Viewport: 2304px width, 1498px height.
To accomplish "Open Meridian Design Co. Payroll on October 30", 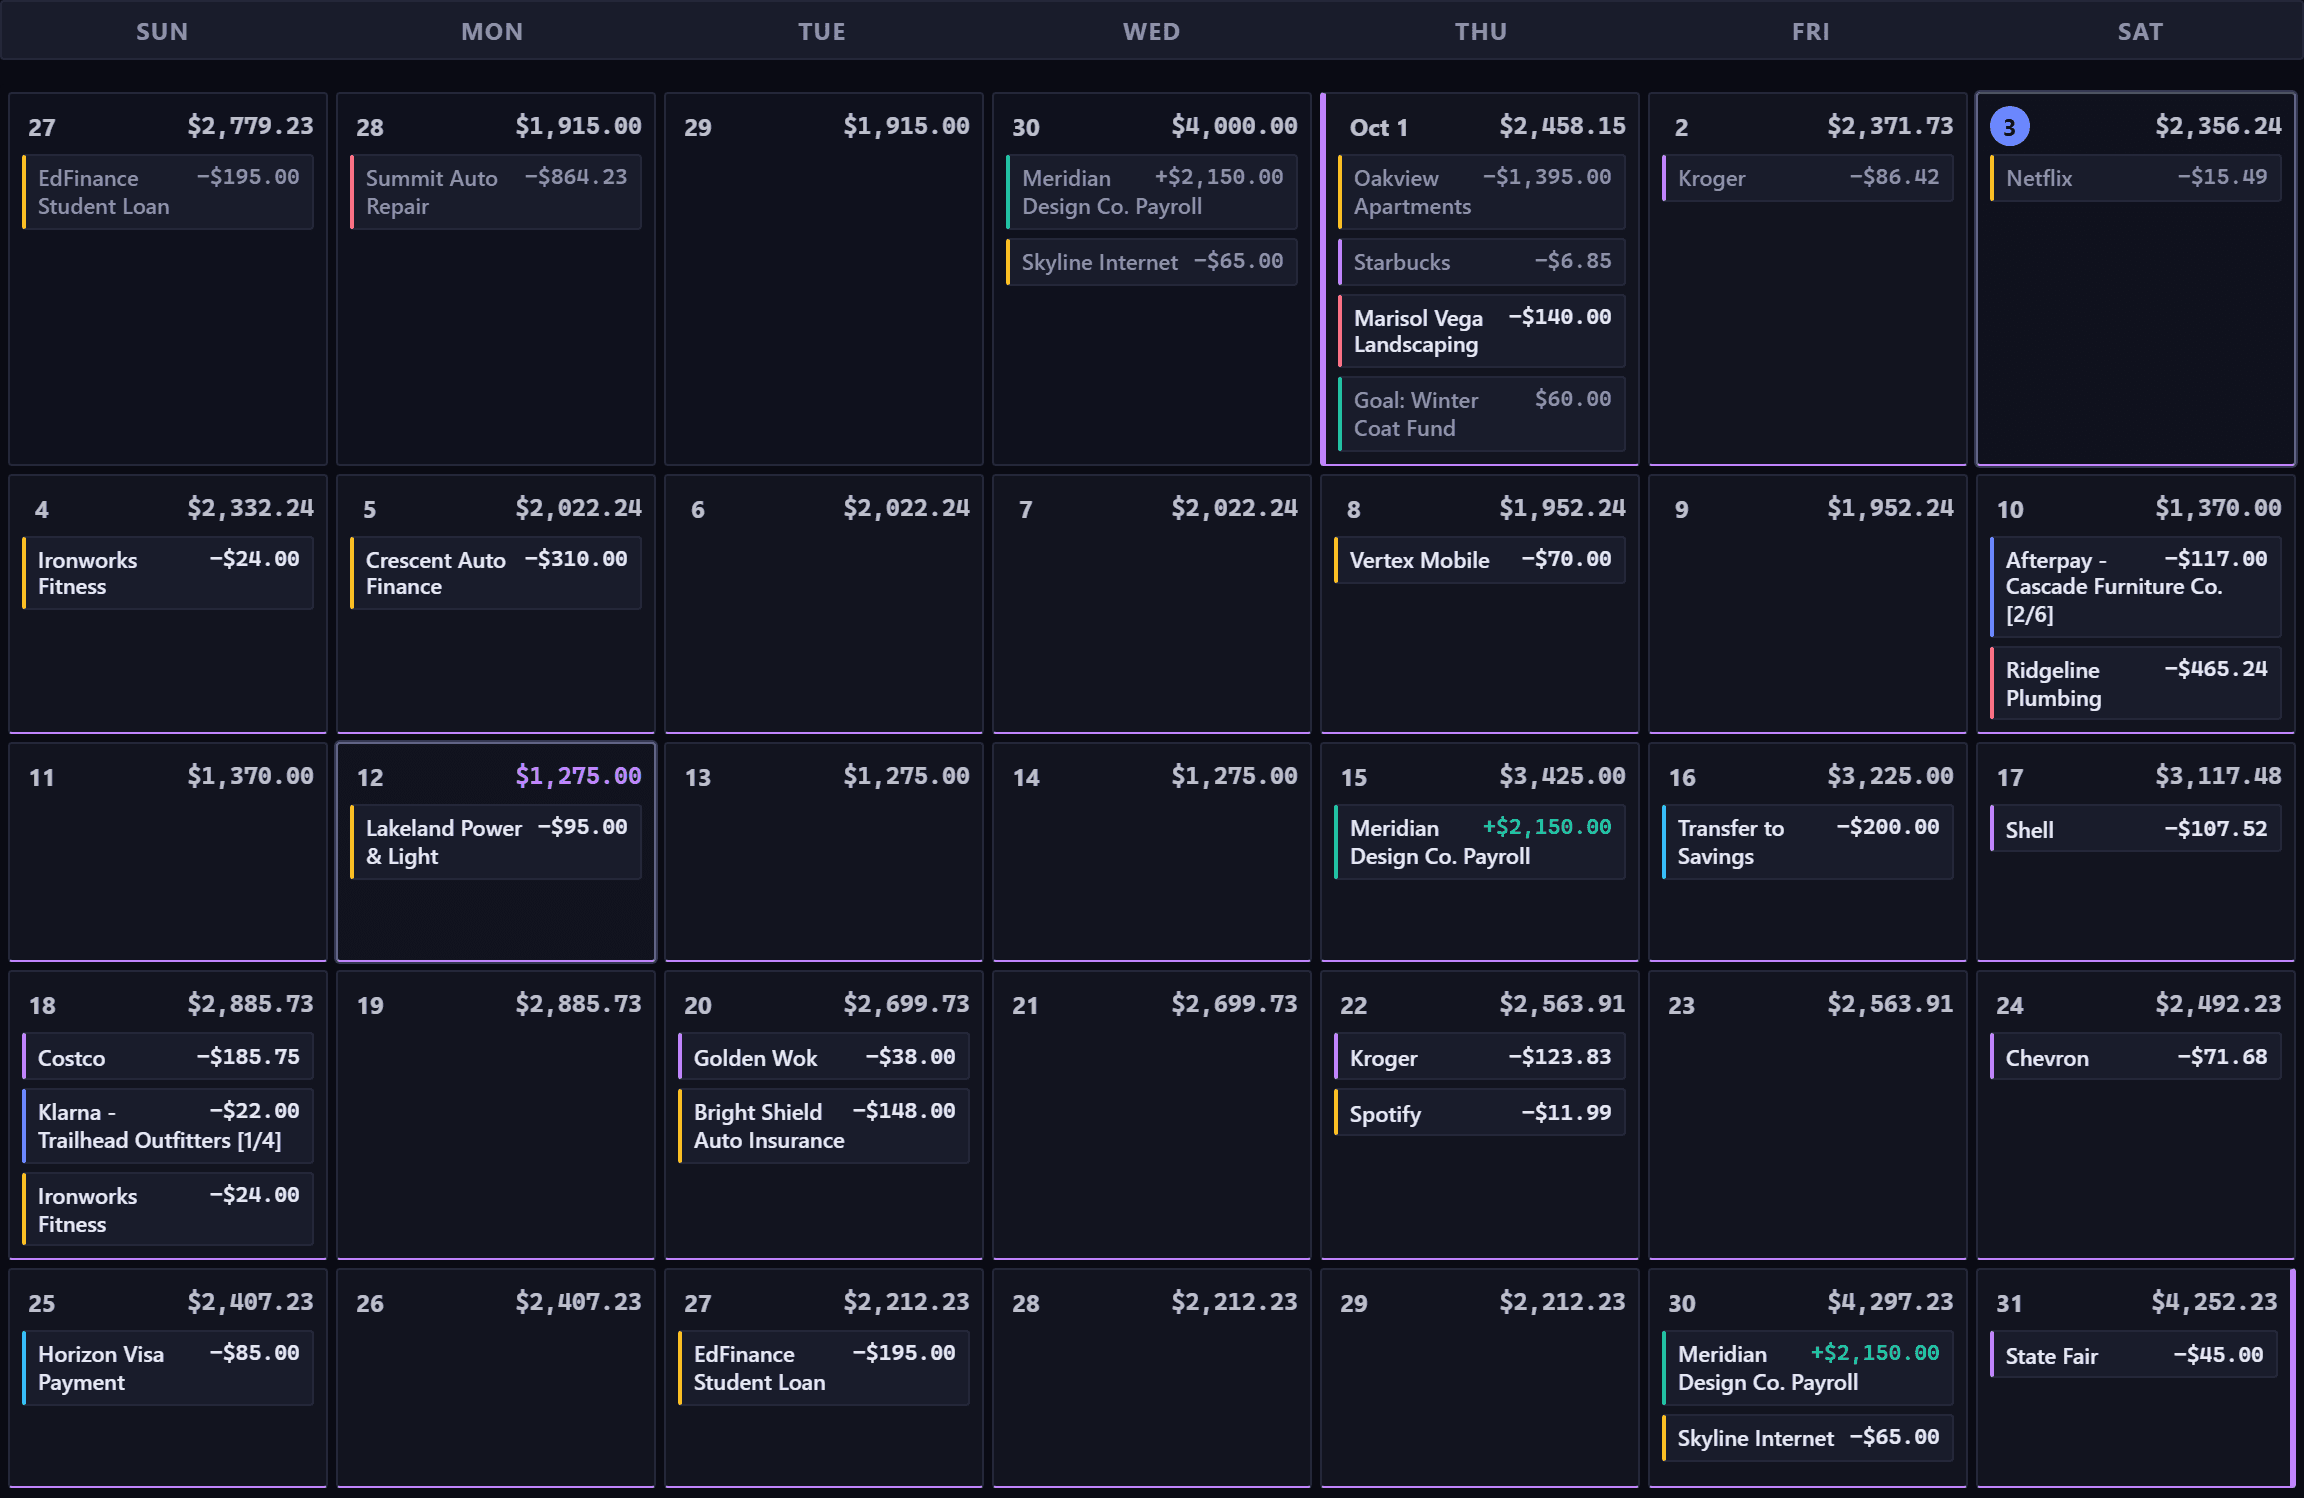I will pos(1807,1368).
